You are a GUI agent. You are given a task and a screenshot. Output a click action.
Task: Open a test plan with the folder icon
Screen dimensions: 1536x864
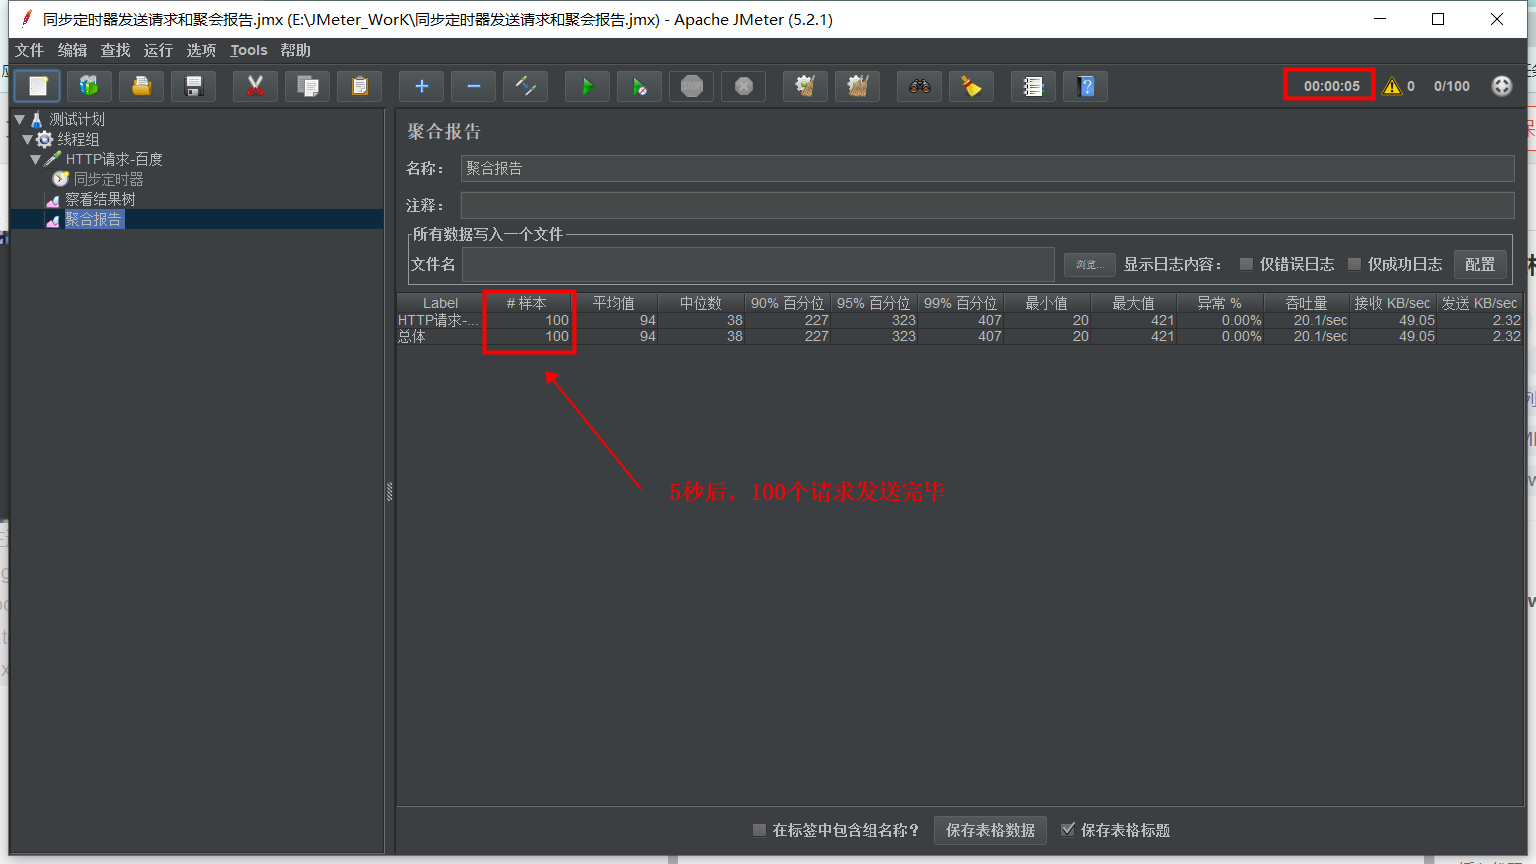point(141,86)
